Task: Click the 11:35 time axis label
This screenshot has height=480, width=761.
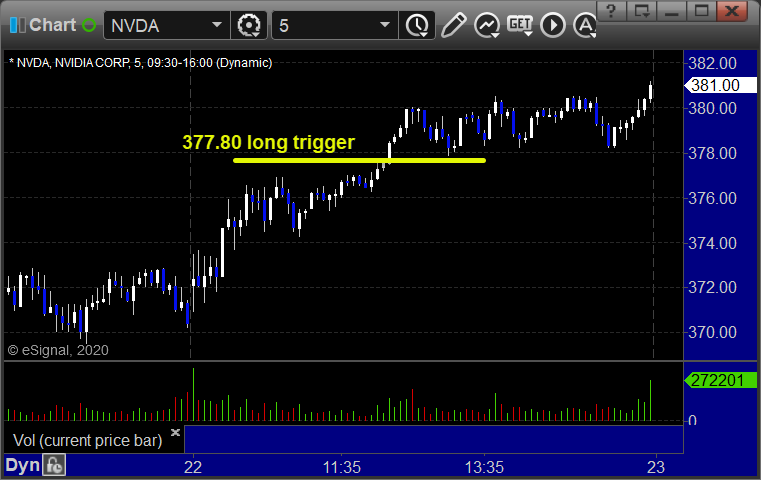Action: click(x=342, y=467)
